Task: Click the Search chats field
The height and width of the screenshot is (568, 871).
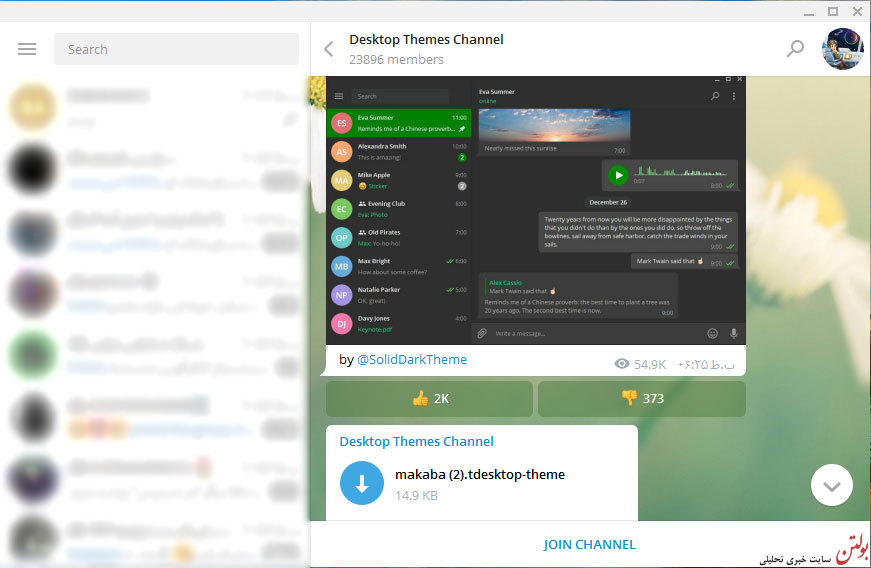Action: tap(176, 49)
